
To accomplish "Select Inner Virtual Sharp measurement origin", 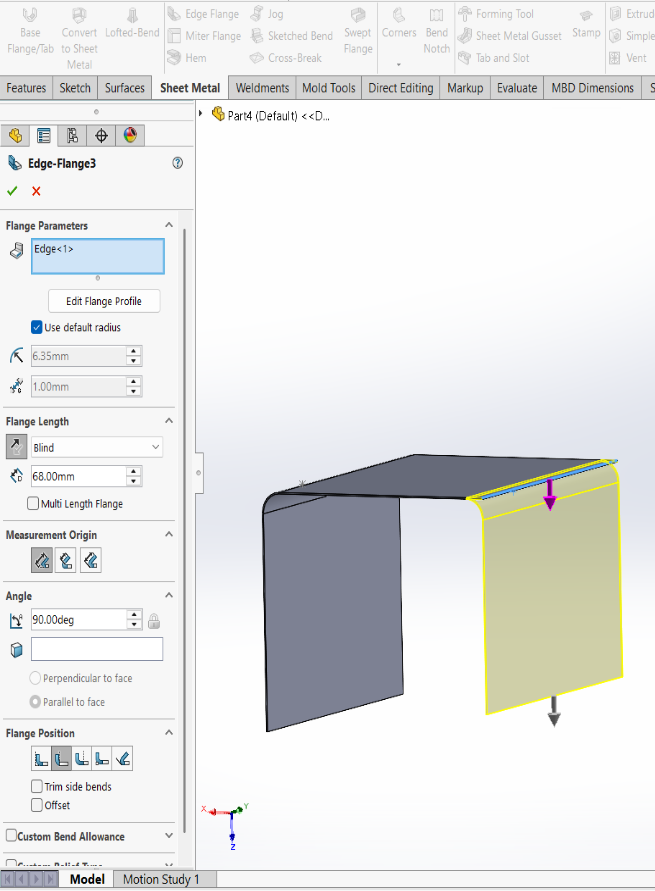I will tap(66, 561).
